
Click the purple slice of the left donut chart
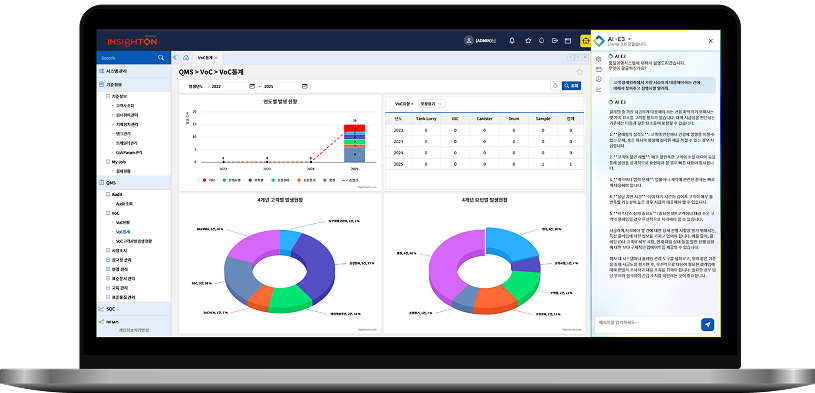251,246
